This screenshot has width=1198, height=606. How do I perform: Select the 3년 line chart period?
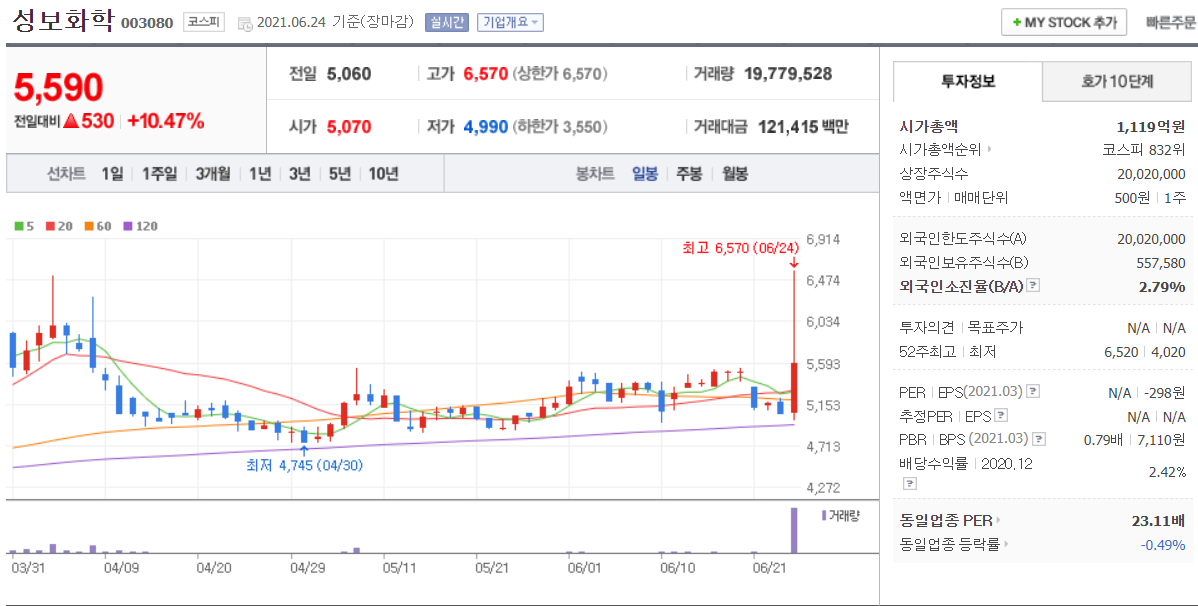(300, 174)
